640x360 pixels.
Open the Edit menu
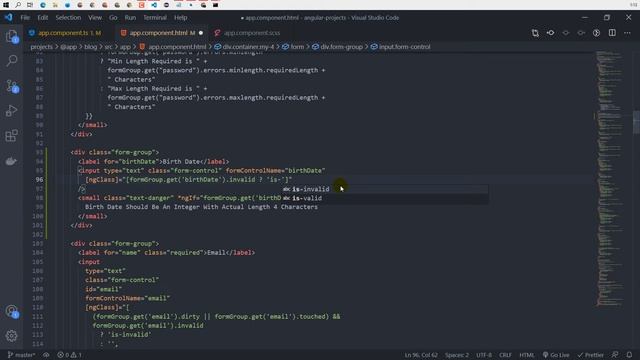coord(42,18)
